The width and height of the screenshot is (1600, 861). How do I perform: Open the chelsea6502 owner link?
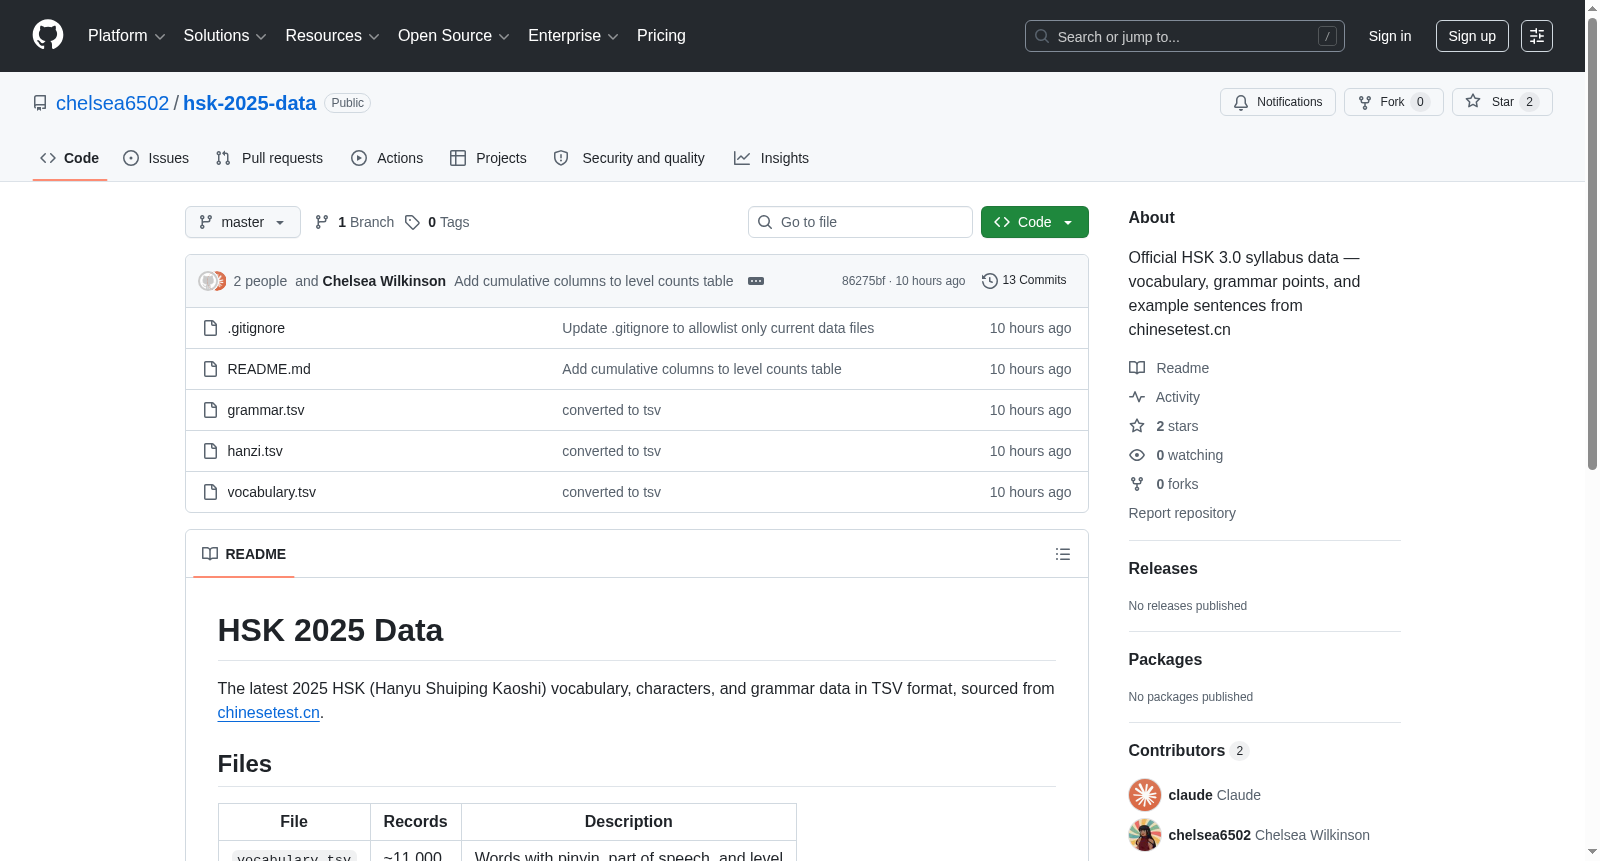113,103
